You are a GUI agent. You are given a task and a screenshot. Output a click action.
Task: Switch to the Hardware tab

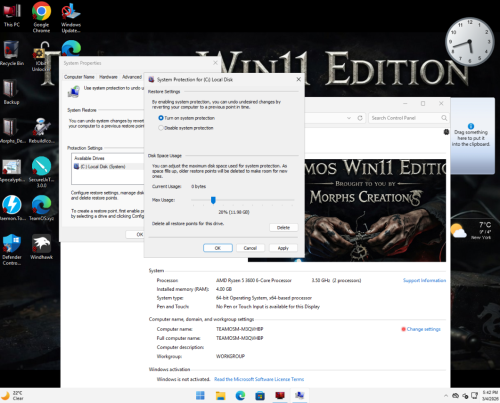[x=108, y=77]
